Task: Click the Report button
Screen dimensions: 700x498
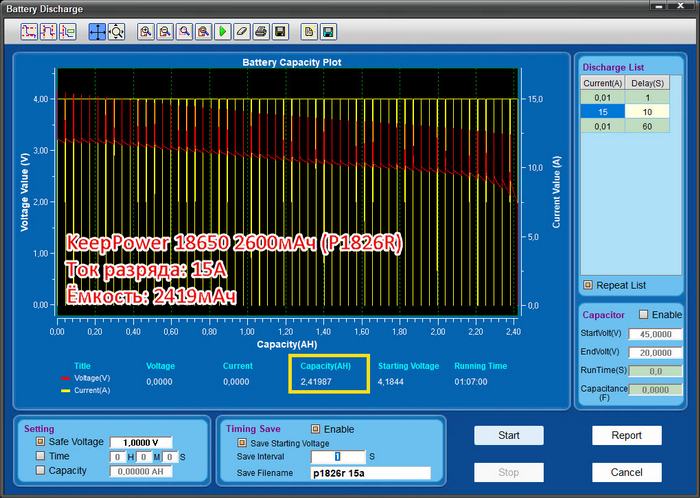Action: click(x=627, y=436)
